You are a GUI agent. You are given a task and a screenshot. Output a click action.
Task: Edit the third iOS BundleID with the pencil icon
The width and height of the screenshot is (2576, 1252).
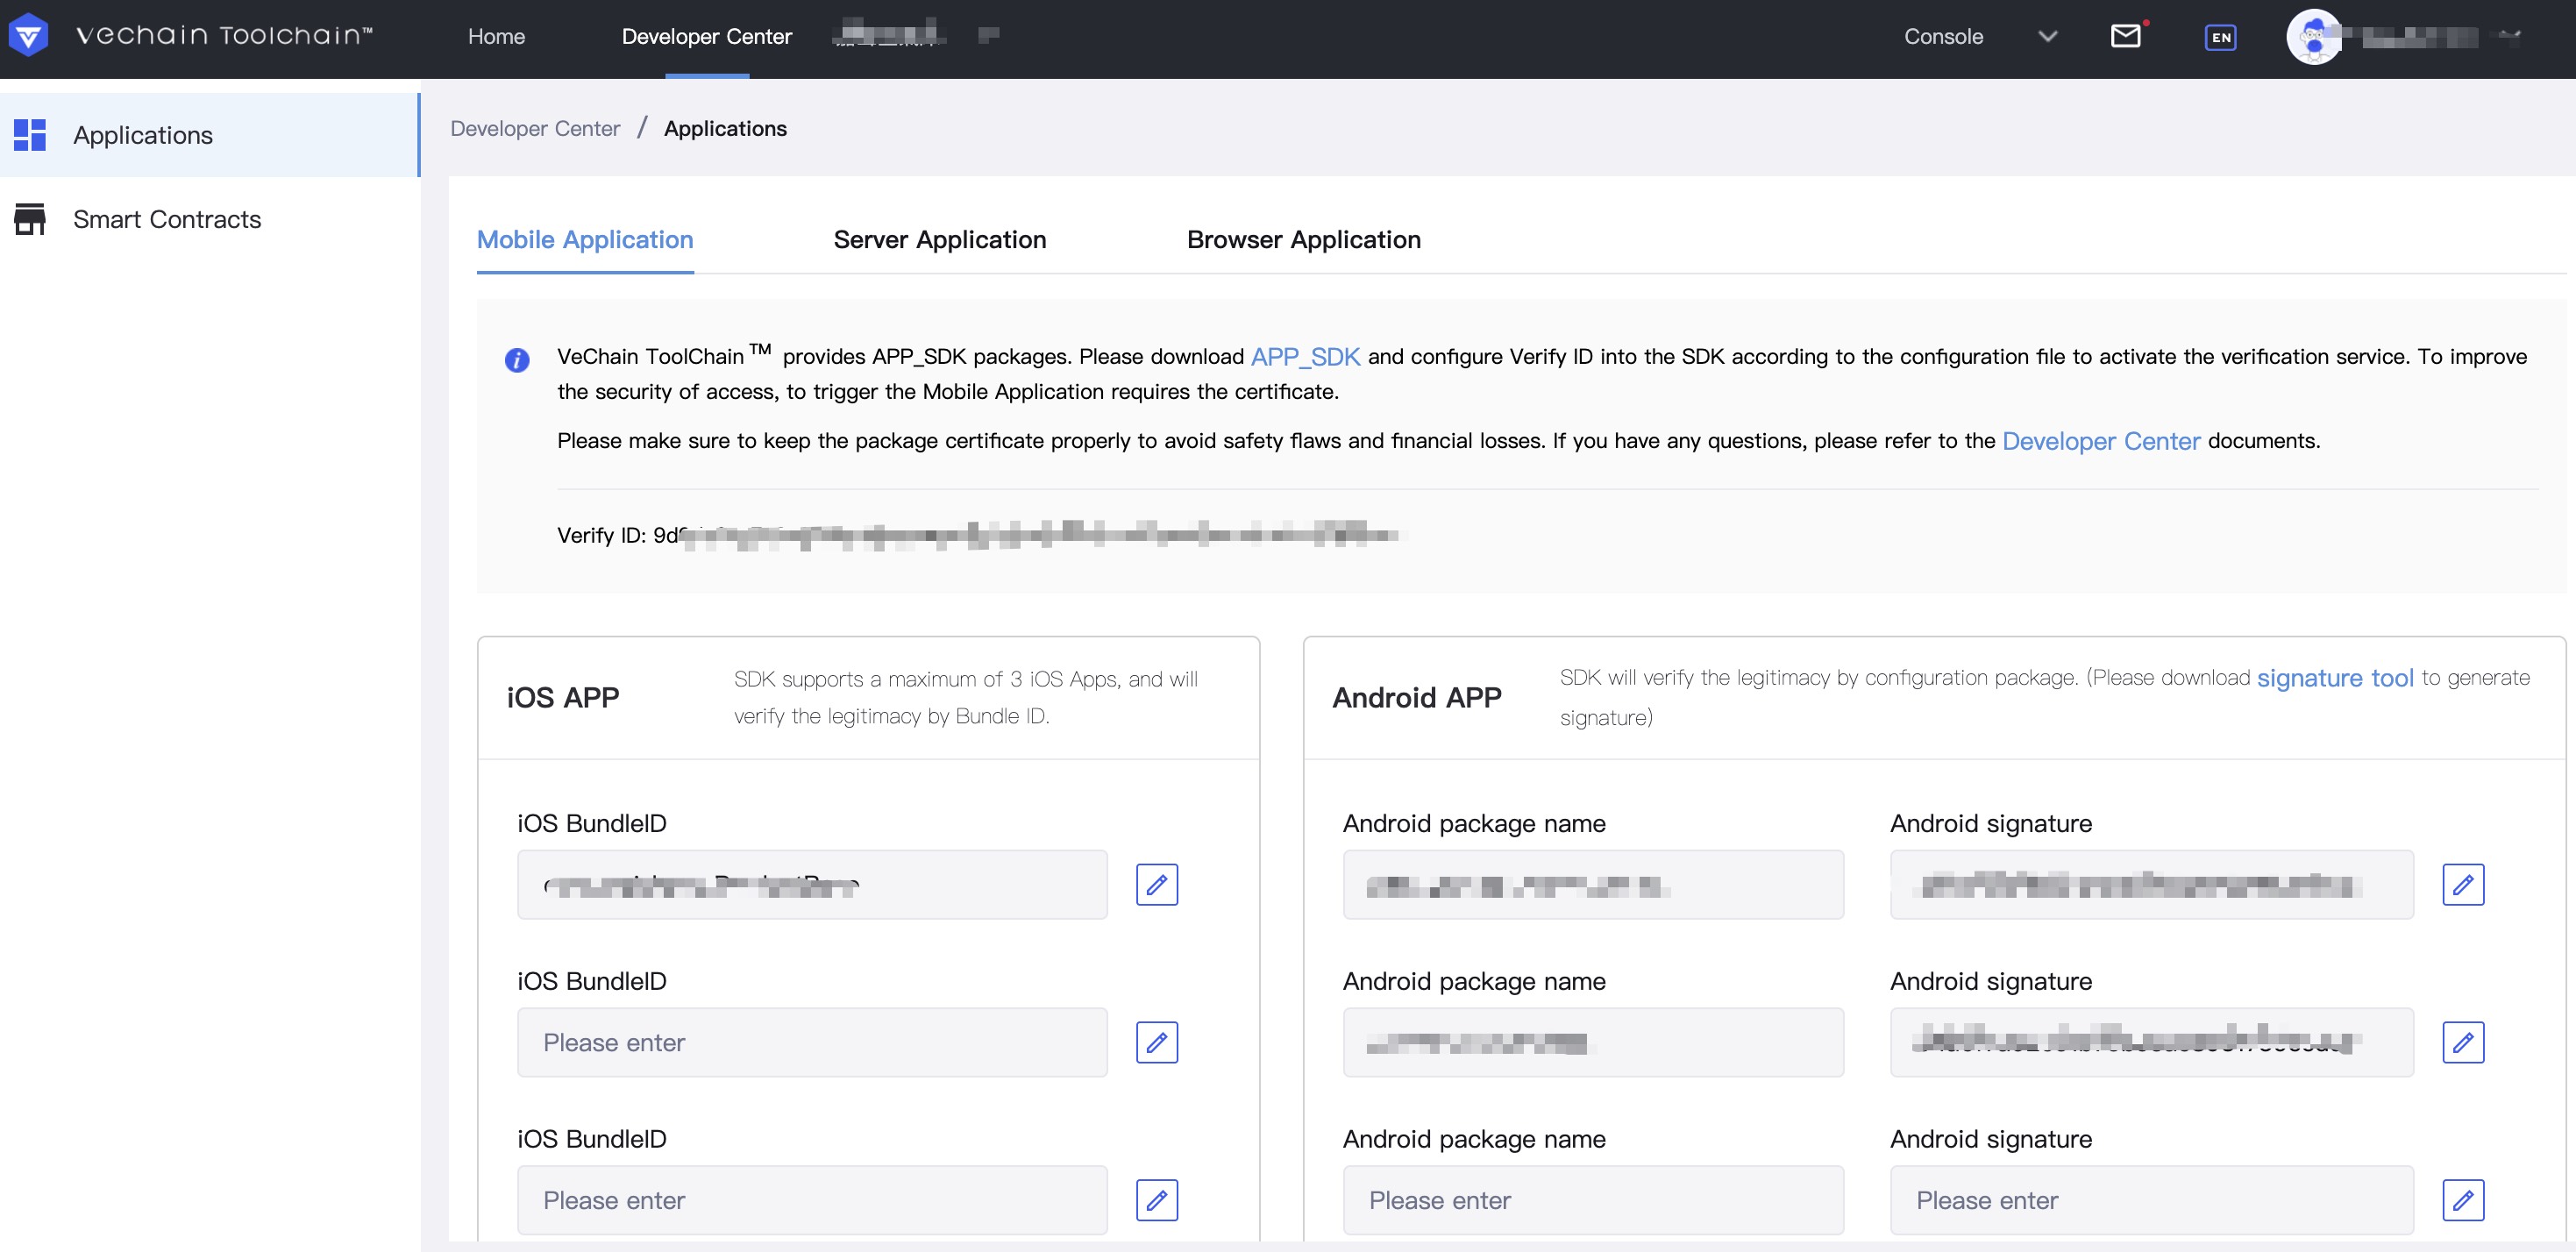[1157, 1201]
